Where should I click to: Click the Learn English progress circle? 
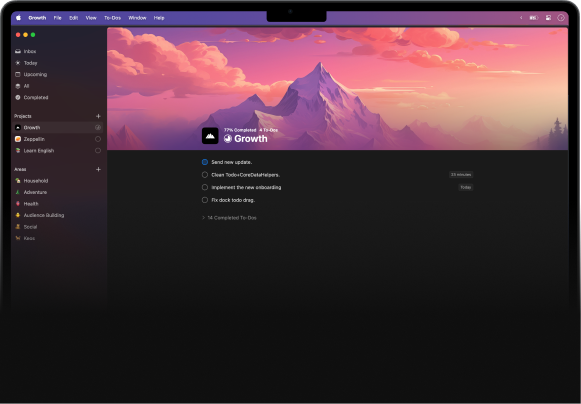point(98,150)
